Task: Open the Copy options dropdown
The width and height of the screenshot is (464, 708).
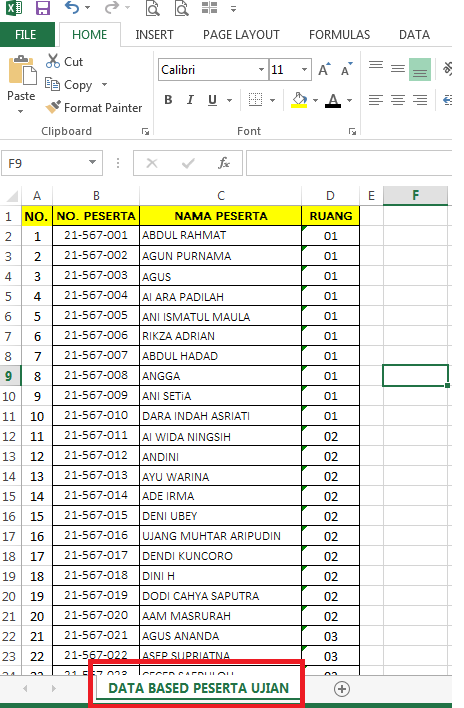Action: click(x=105, y=84)
